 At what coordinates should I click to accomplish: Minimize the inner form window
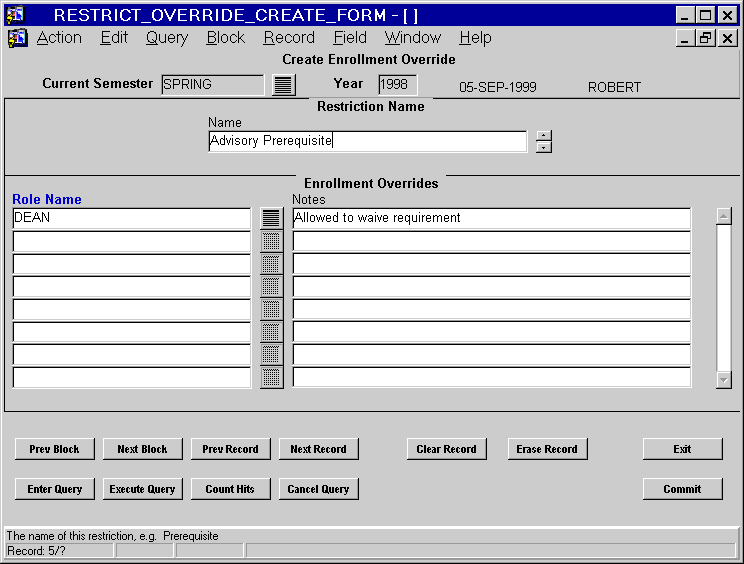(x=684, y=38)
